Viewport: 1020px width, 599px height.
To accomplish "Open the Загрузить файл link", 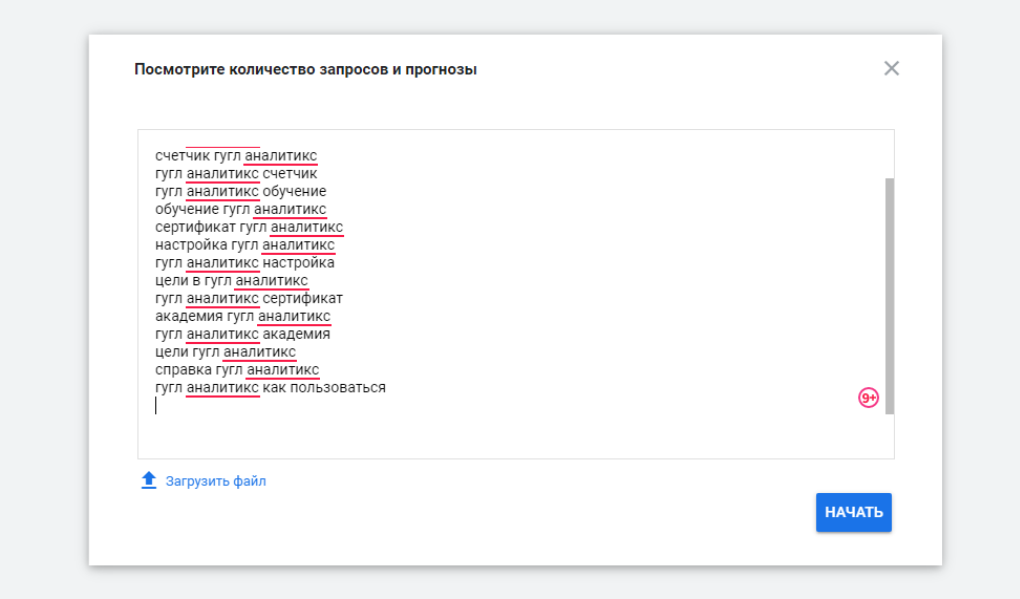I will (x=215, y=481).
